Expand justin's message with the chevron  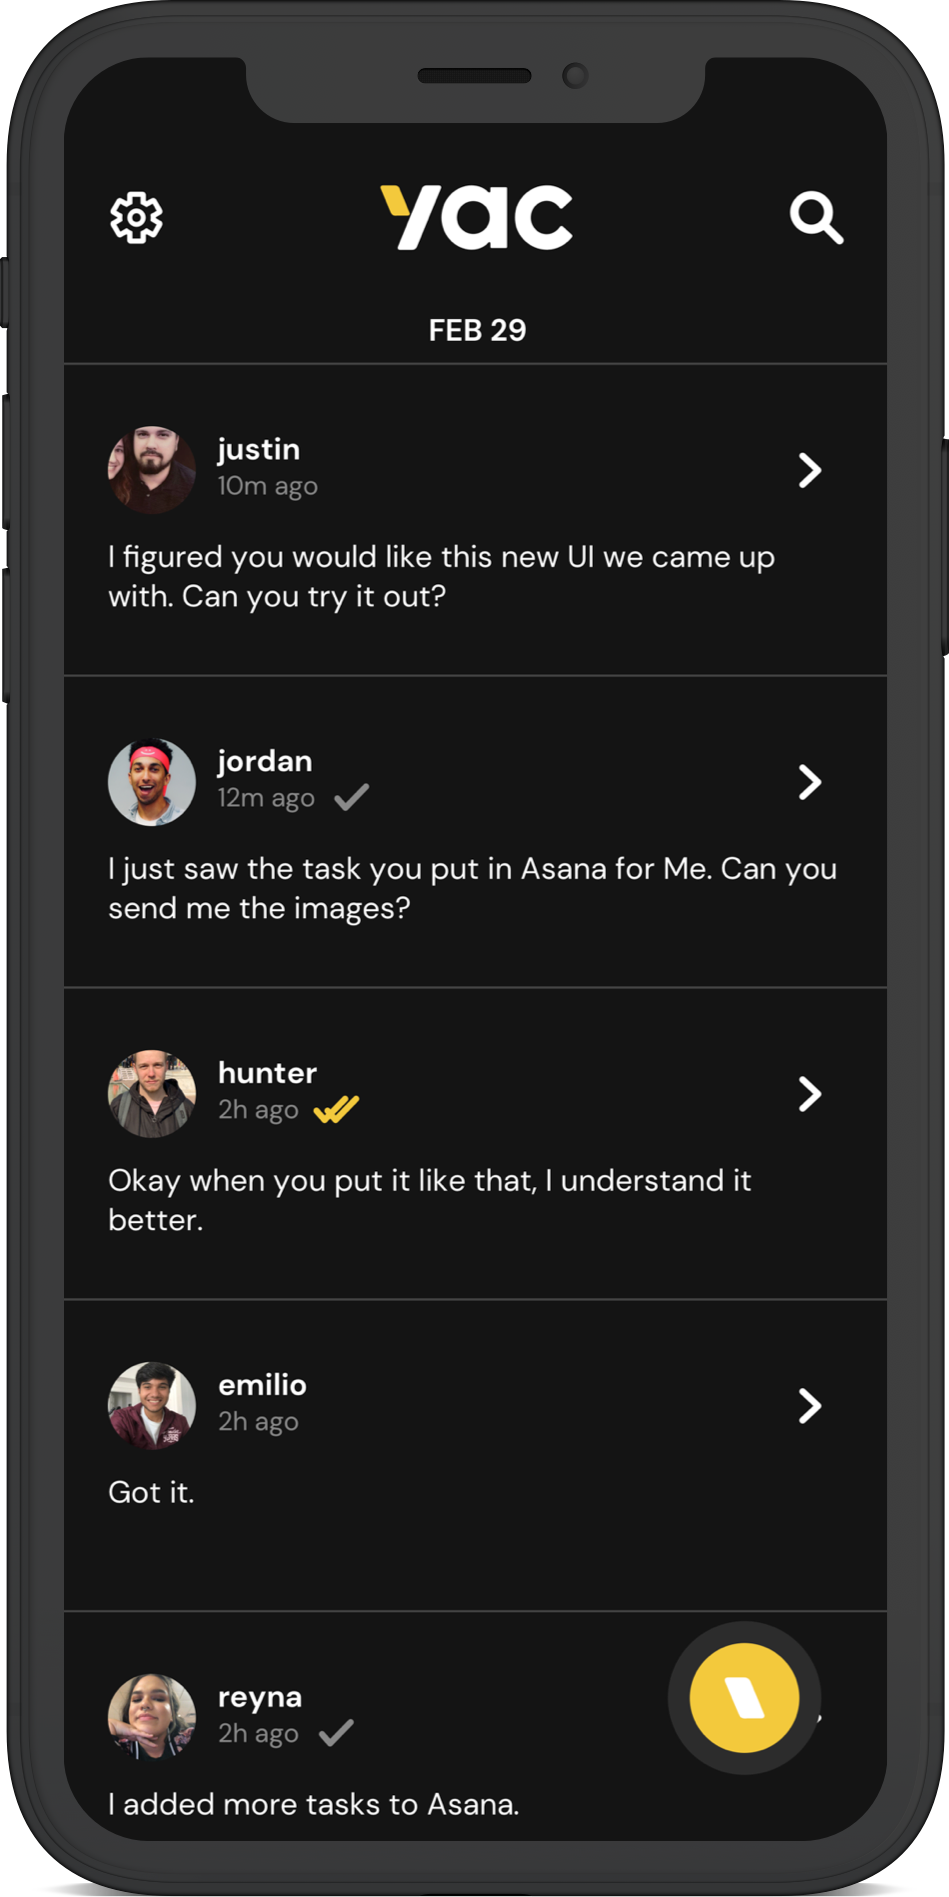(x=812, y=470)
